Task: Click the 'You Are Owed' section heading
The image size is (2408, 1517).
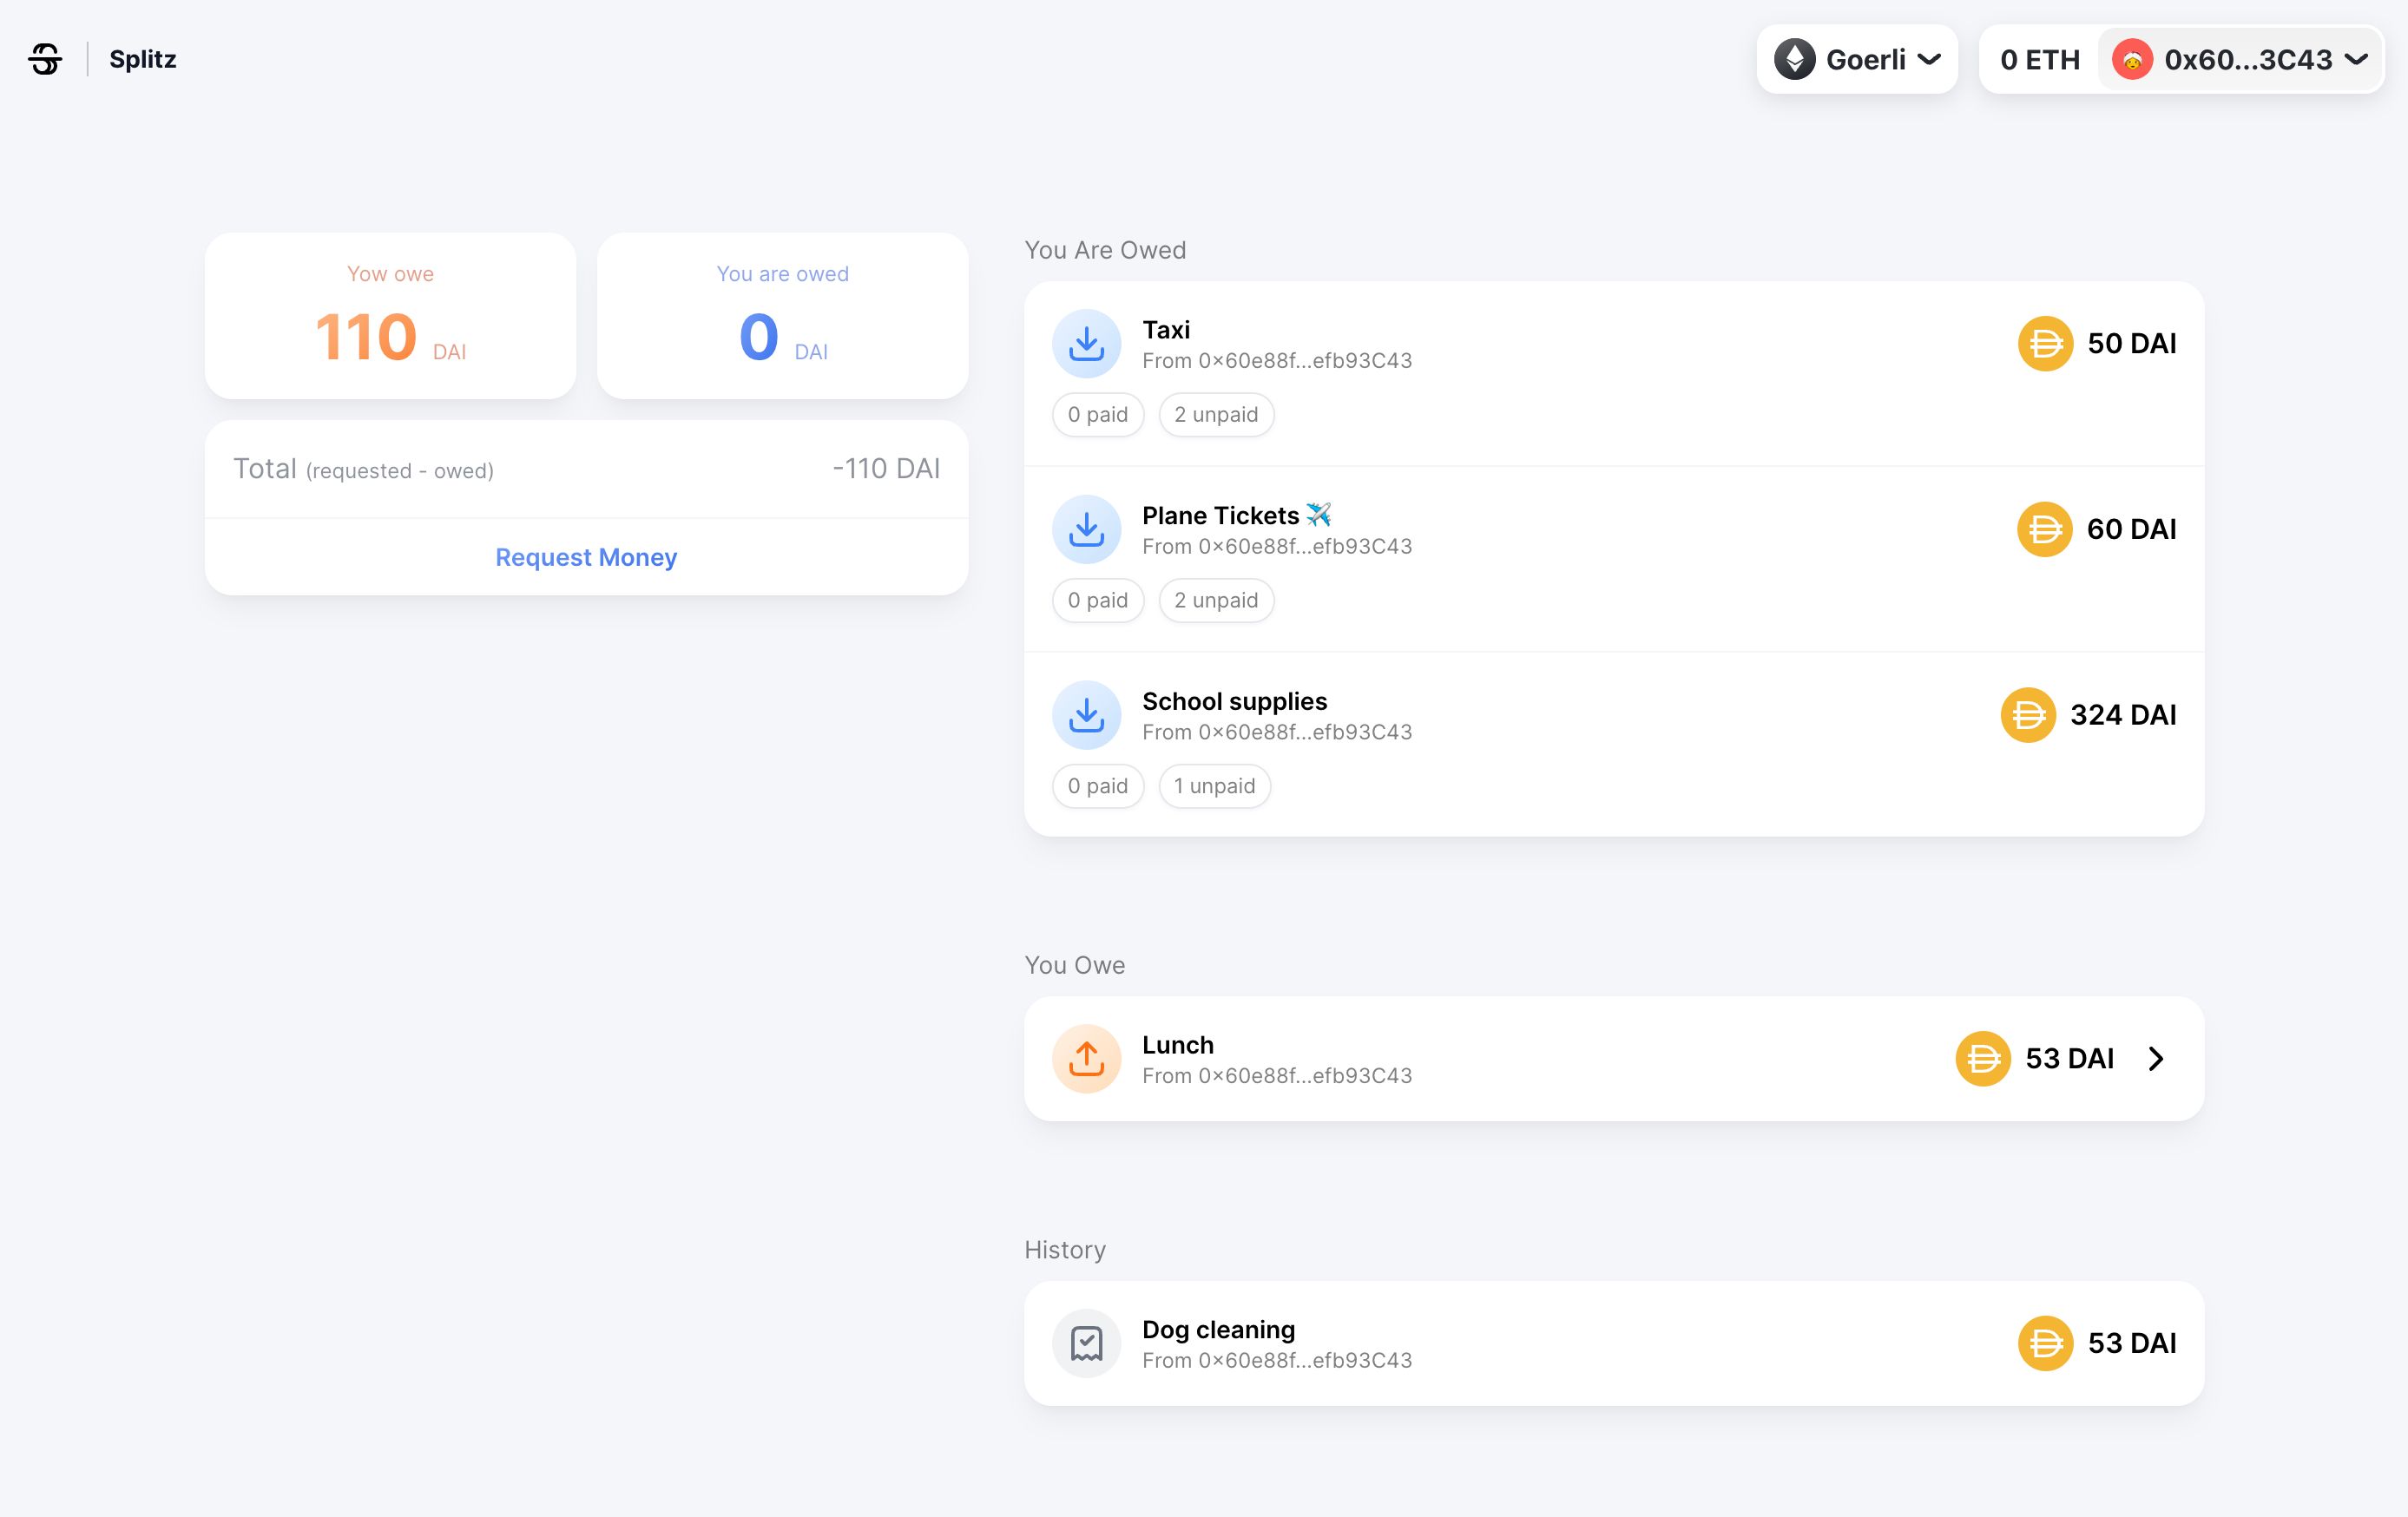Action: point(1105,250)
